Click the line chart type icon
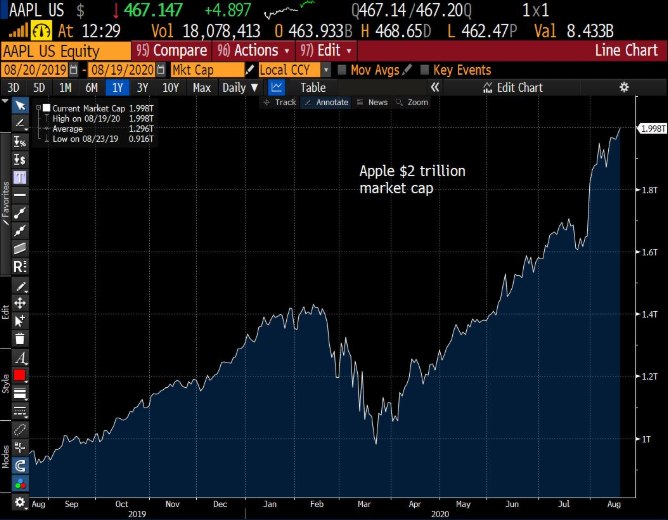This screenshot has width=668, height=520. pyautogui.click(x=276, y=88)
